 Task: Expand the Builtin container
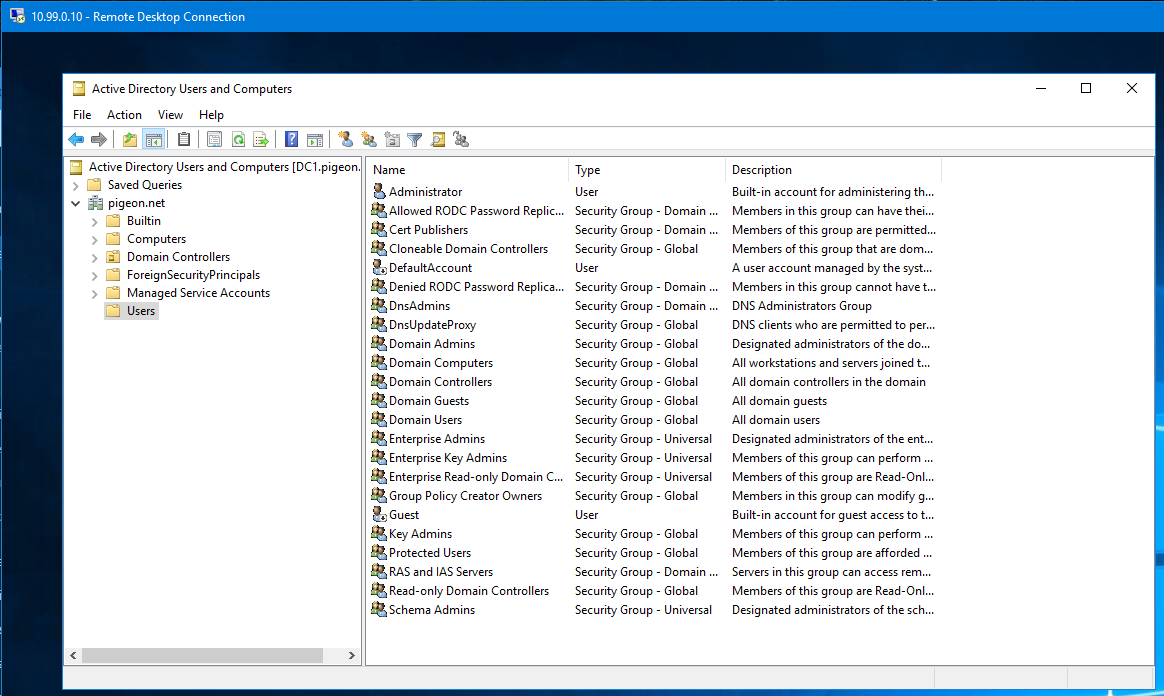(x=94, y=221)
